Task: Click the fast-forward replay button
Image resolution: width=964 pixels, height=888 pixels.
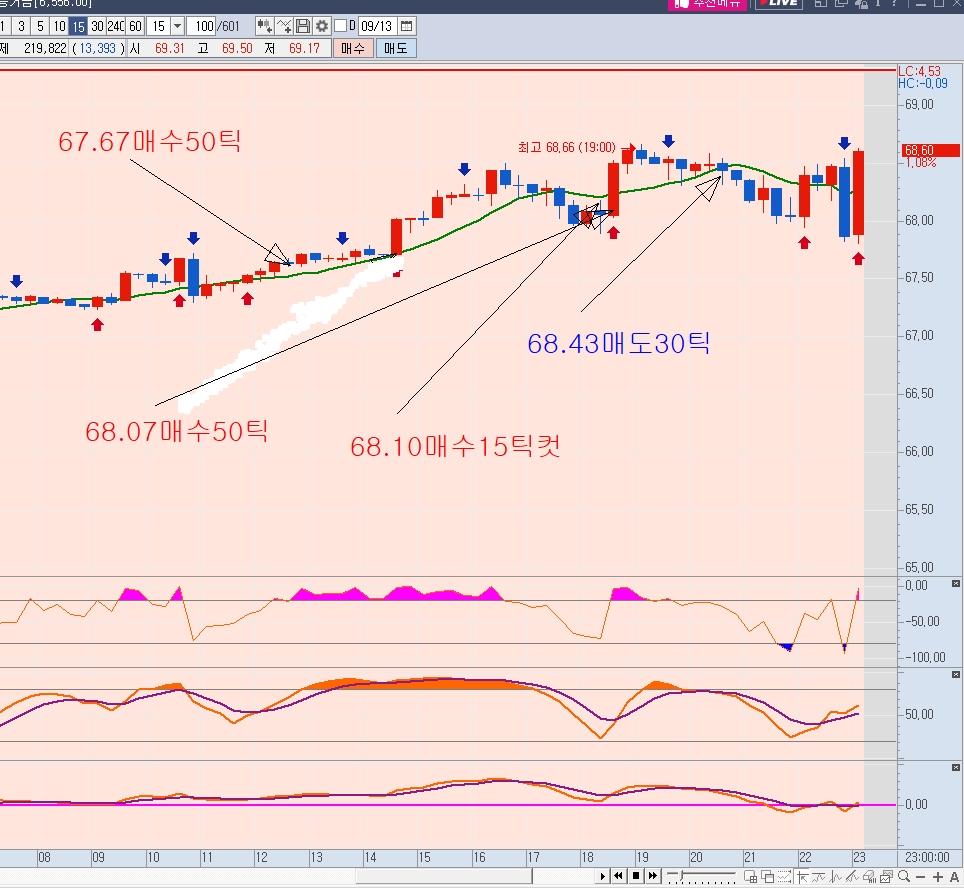Action: pyautogui.click(x=653, y=876)
